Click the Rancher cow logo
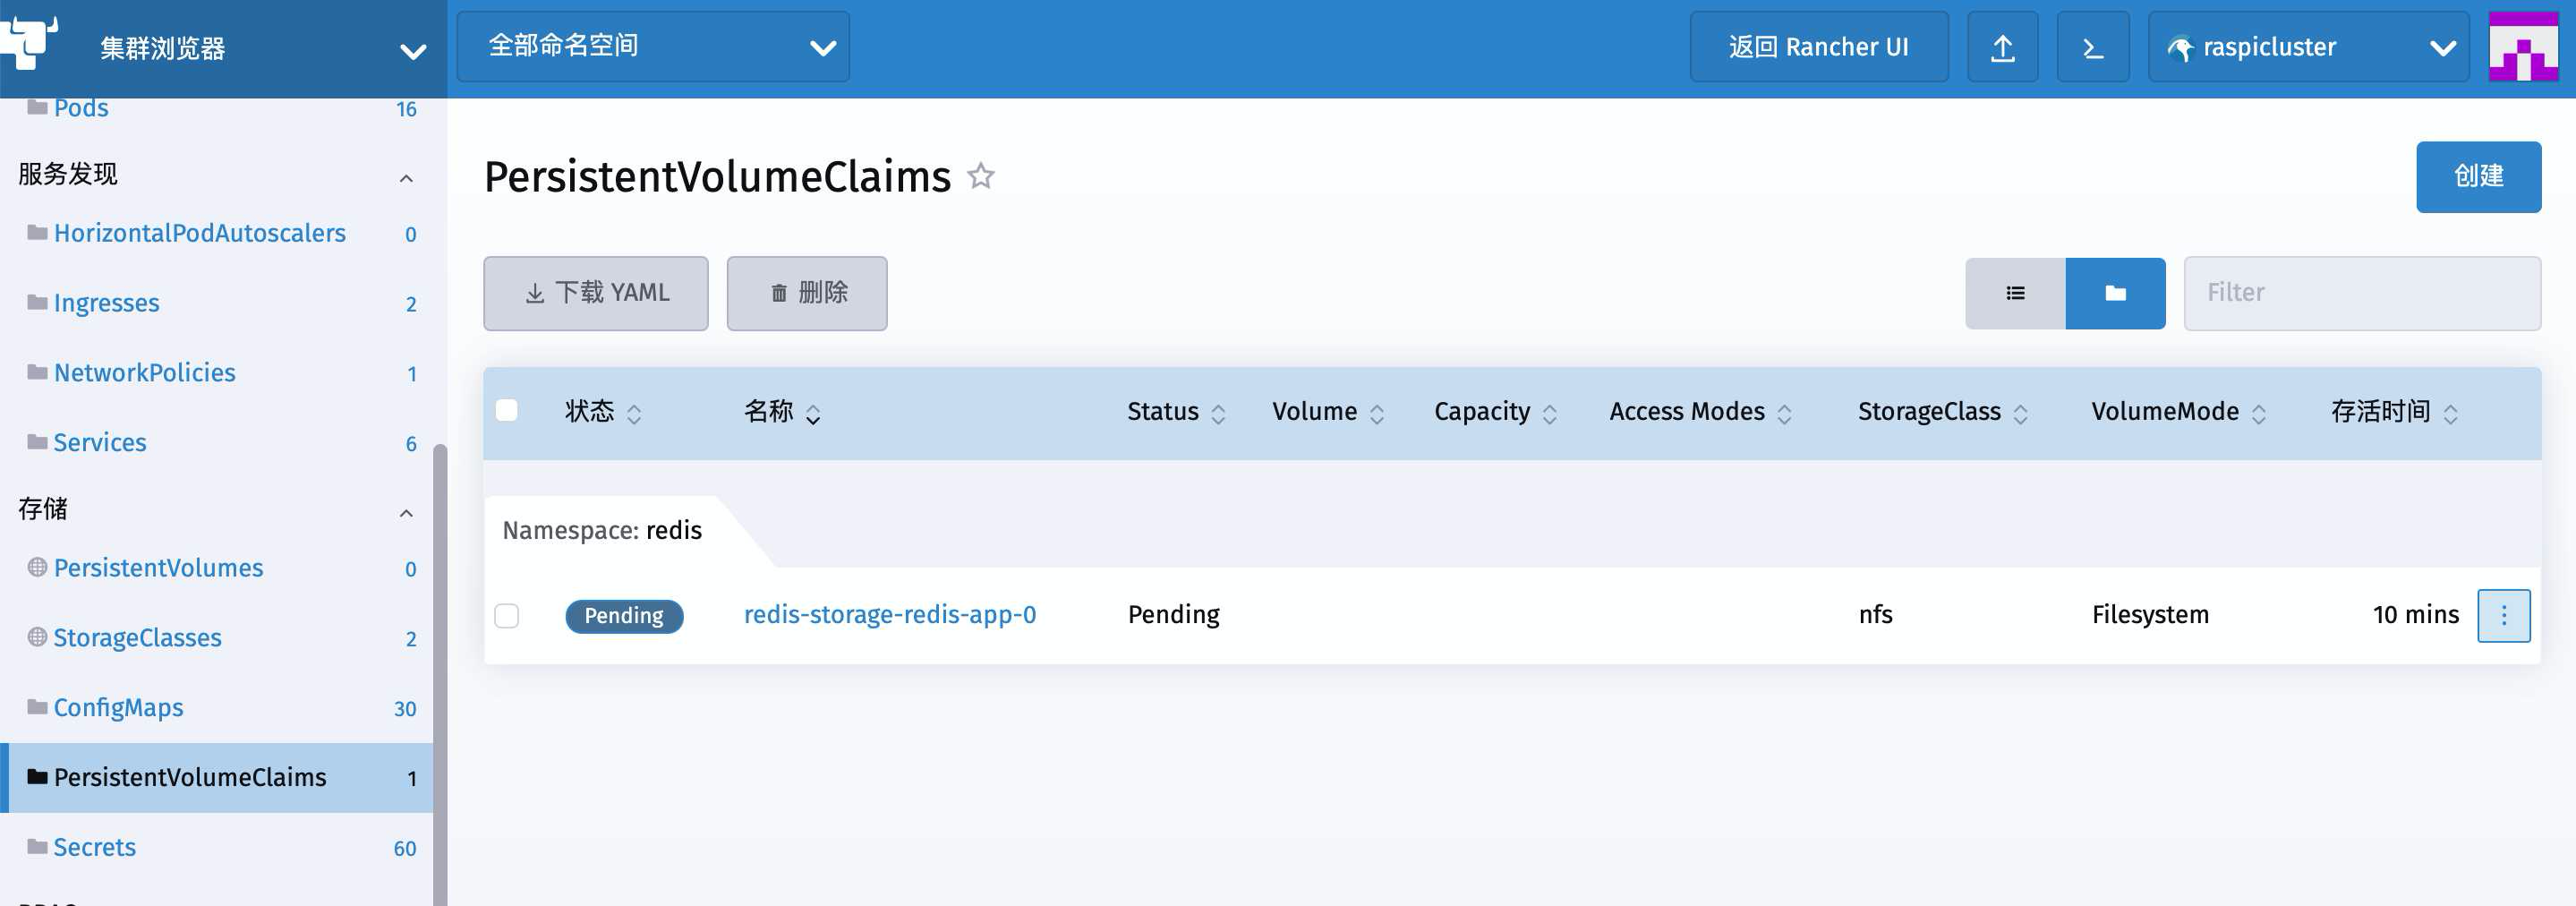This screenshot has height=906, width=2576. (x=28, y=42)
